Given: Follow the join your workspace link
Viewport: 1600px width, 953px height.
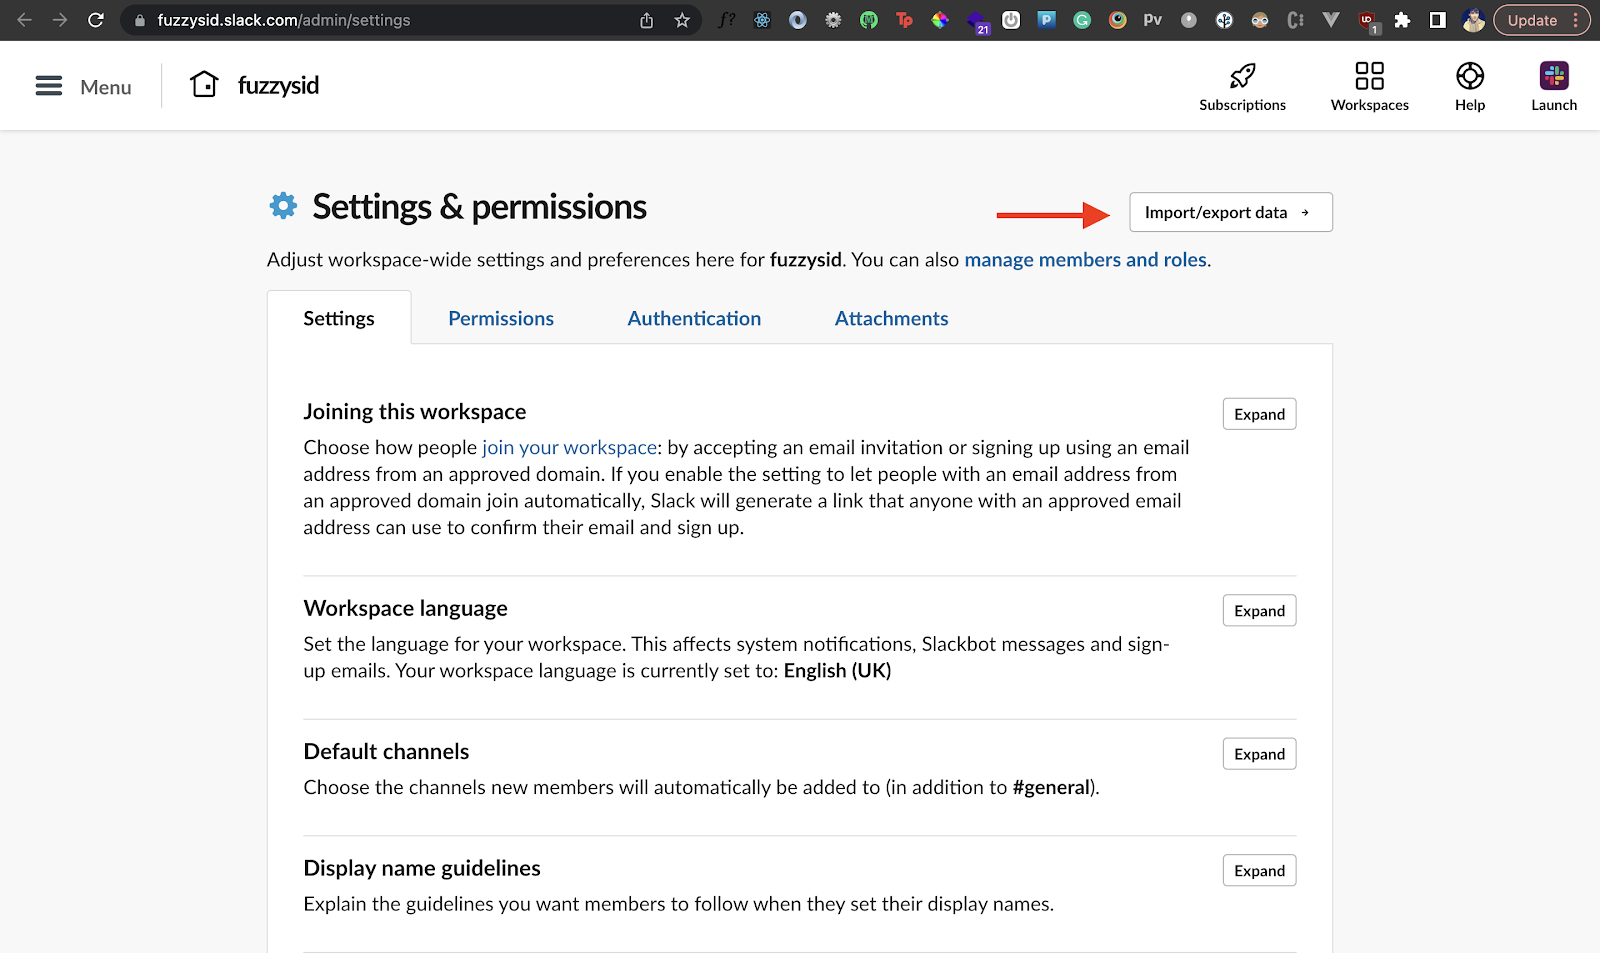Looking at the screenshot, I should pyautogui.click(x=570, y=448).
